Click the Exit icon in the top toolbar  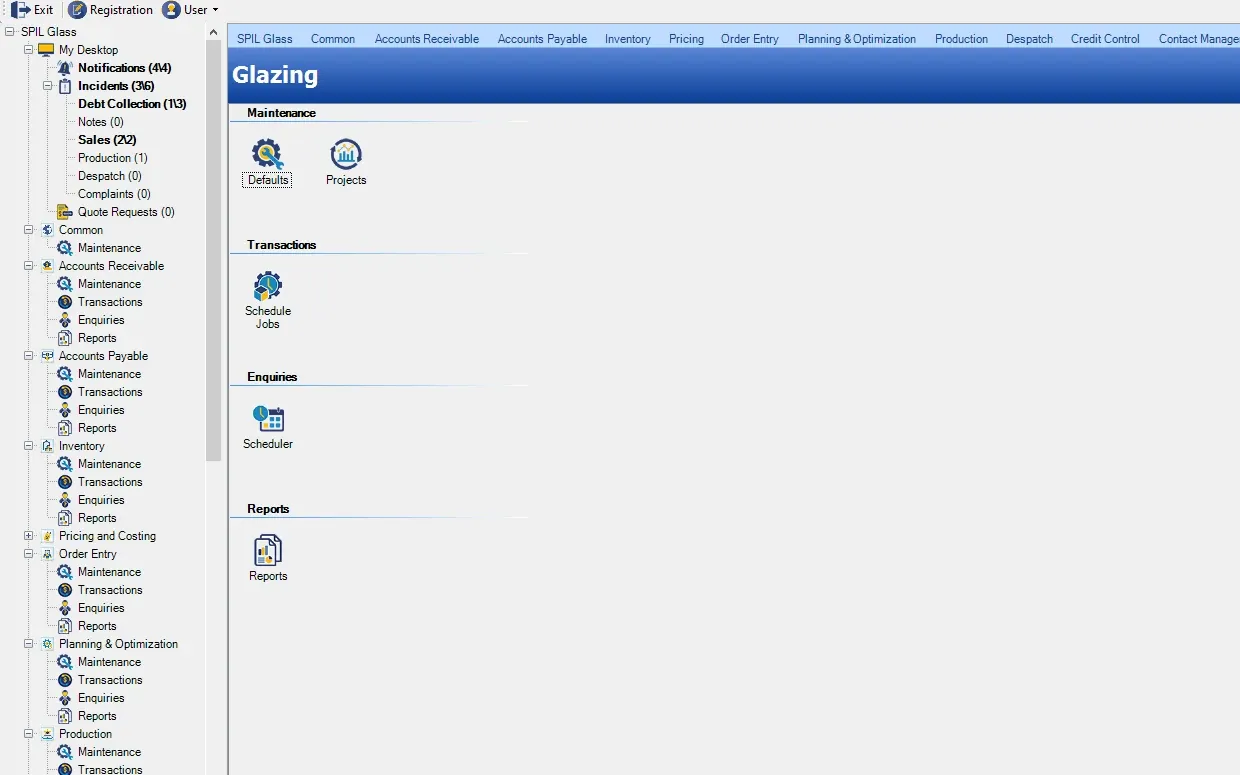21,10
